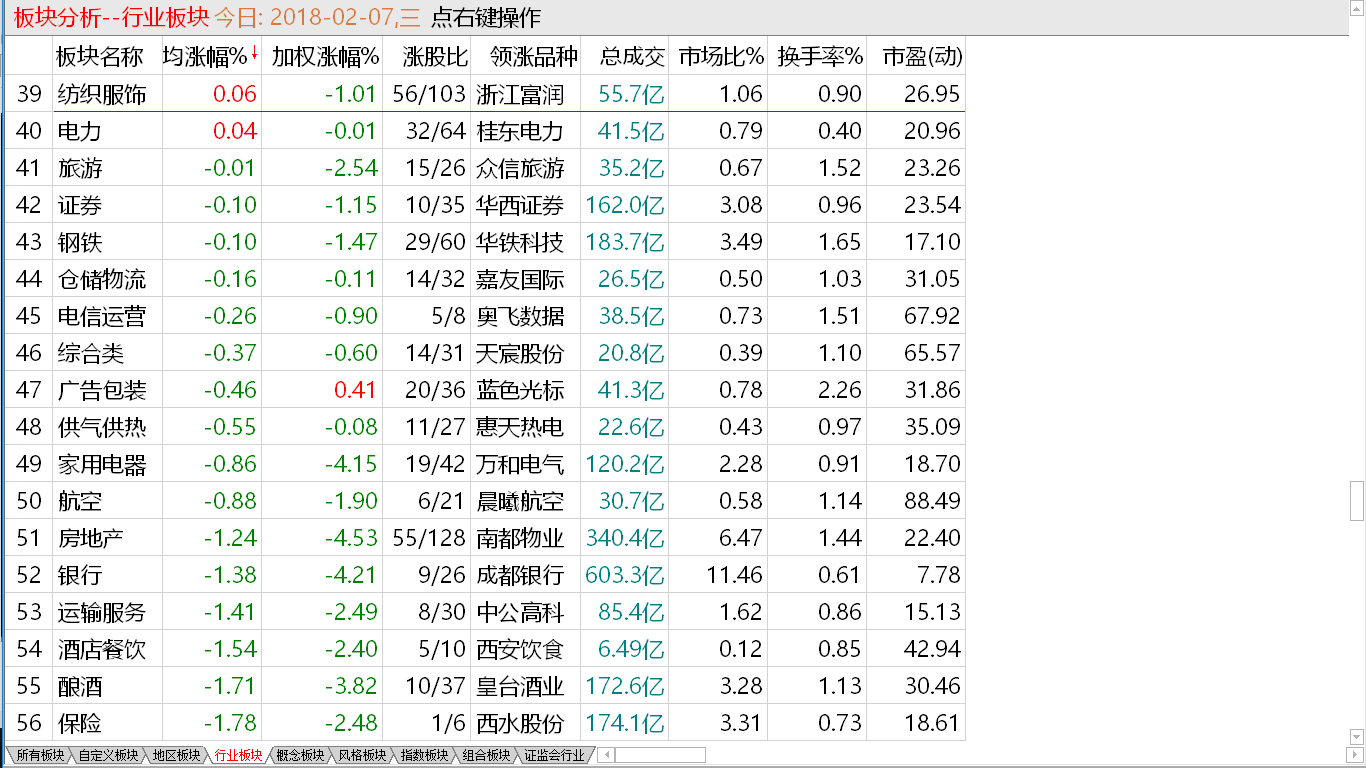Select the 酒店餐饮 sector row
This screenshot has width=1366, height=768.
pos(485,649)
